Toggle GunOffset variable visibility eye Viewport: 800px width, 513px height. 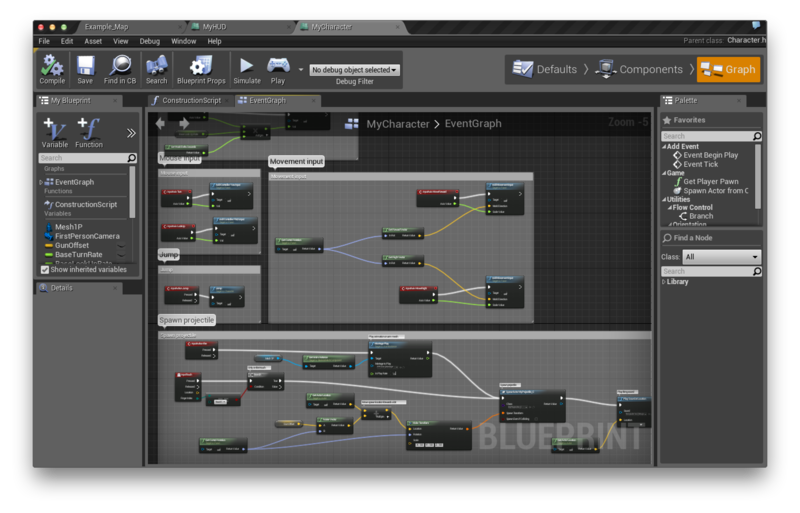click(x=121, y=246)
